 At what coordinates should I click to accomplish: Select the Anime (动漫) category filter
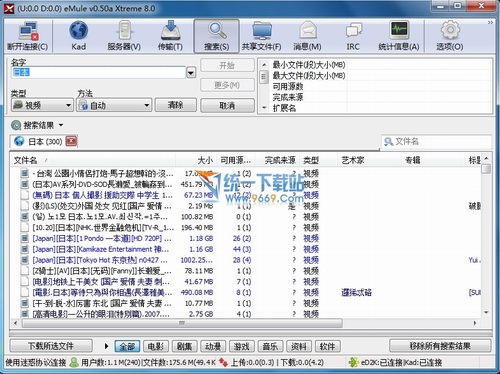(213, 346)
